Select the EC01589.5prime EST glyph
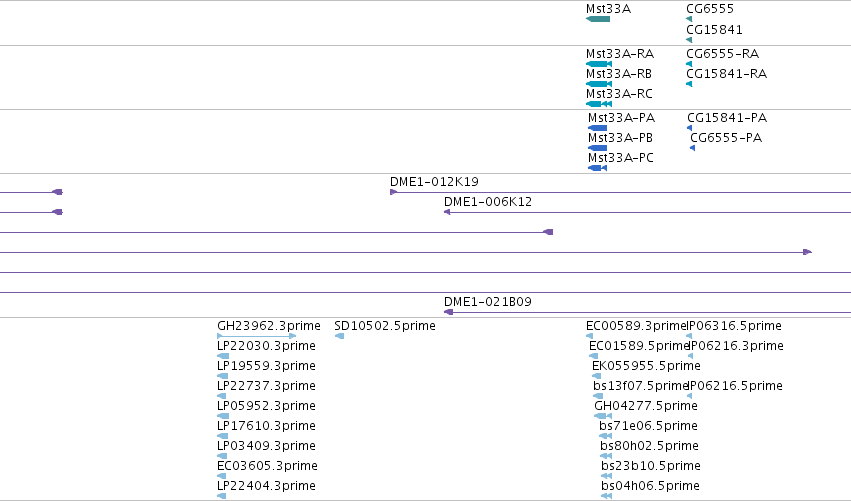 click(593, 356)
